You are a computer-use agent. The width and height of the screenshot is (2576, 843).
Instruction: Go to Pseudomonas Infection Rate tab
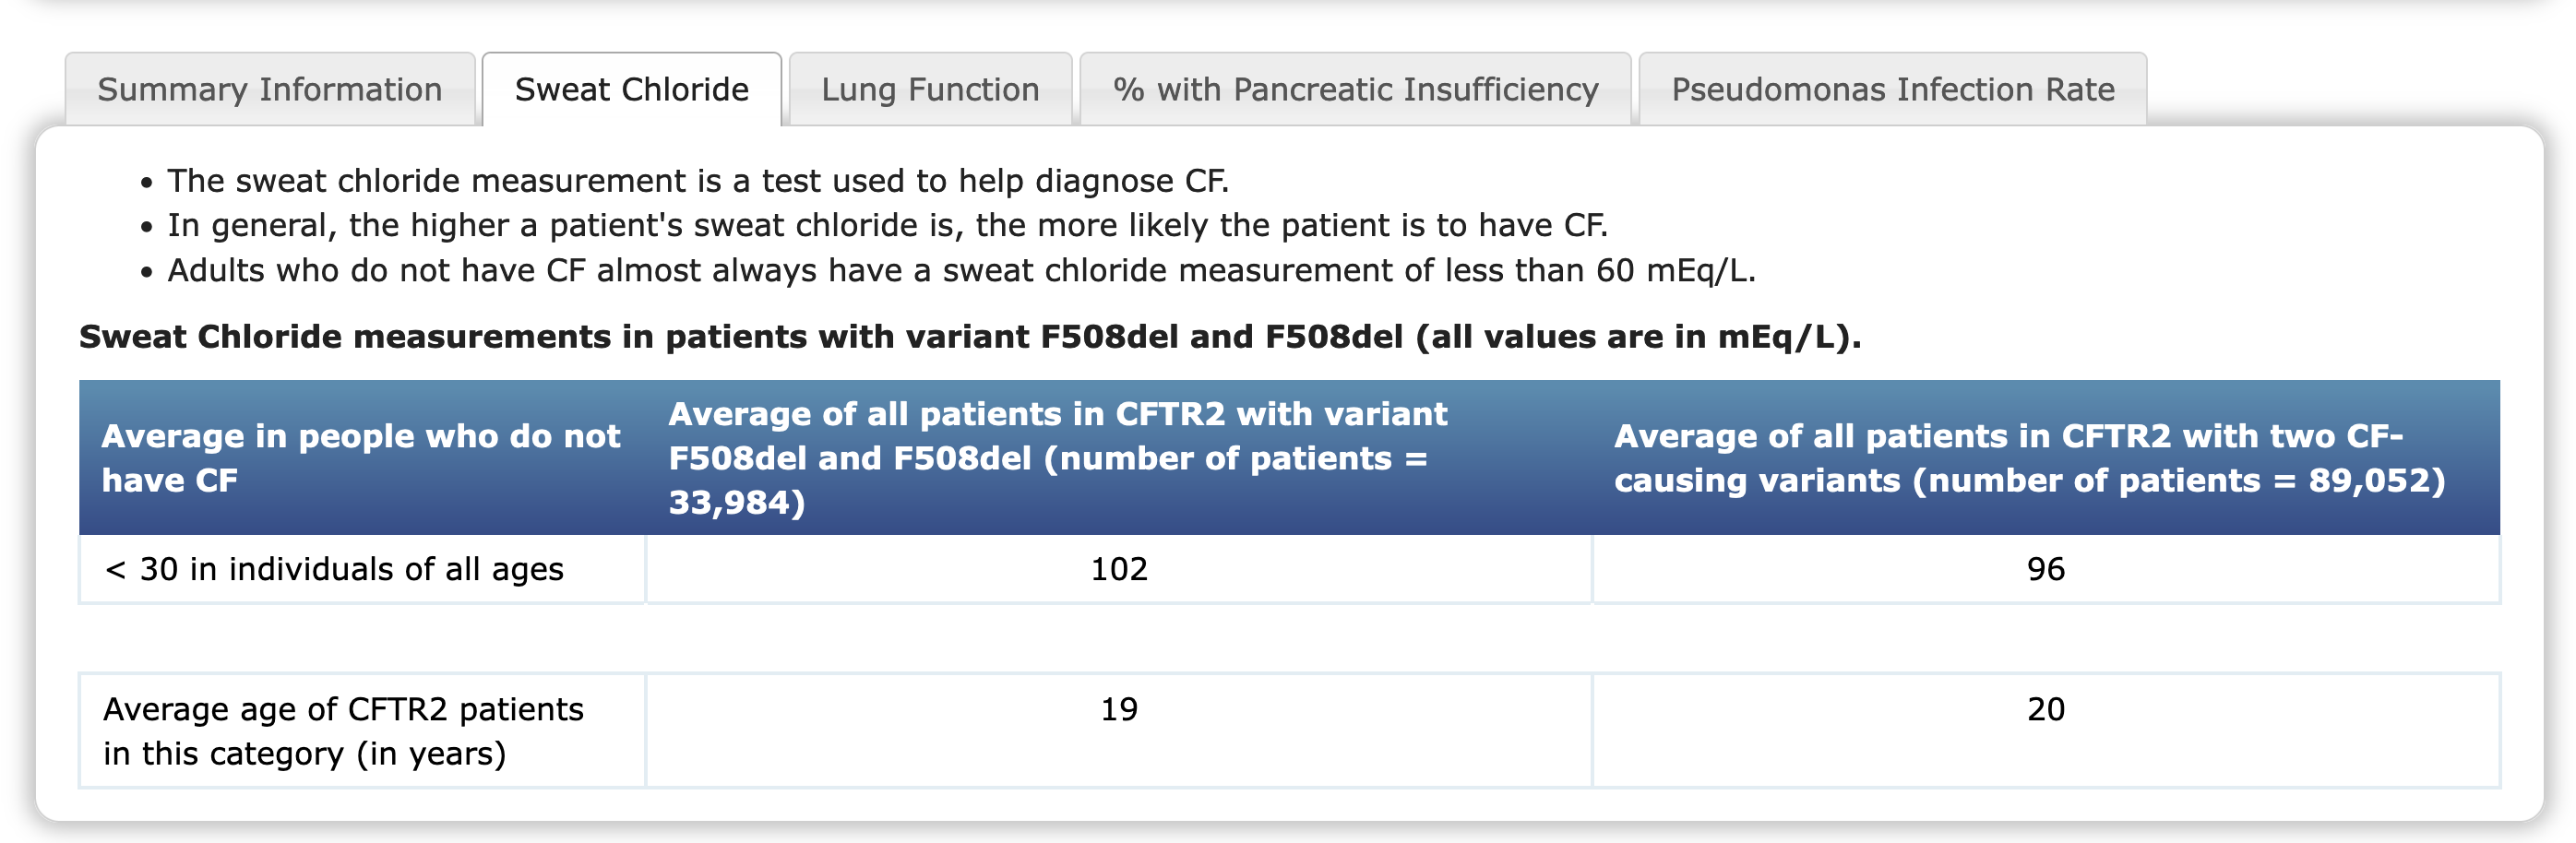(x=1892, y=90)
